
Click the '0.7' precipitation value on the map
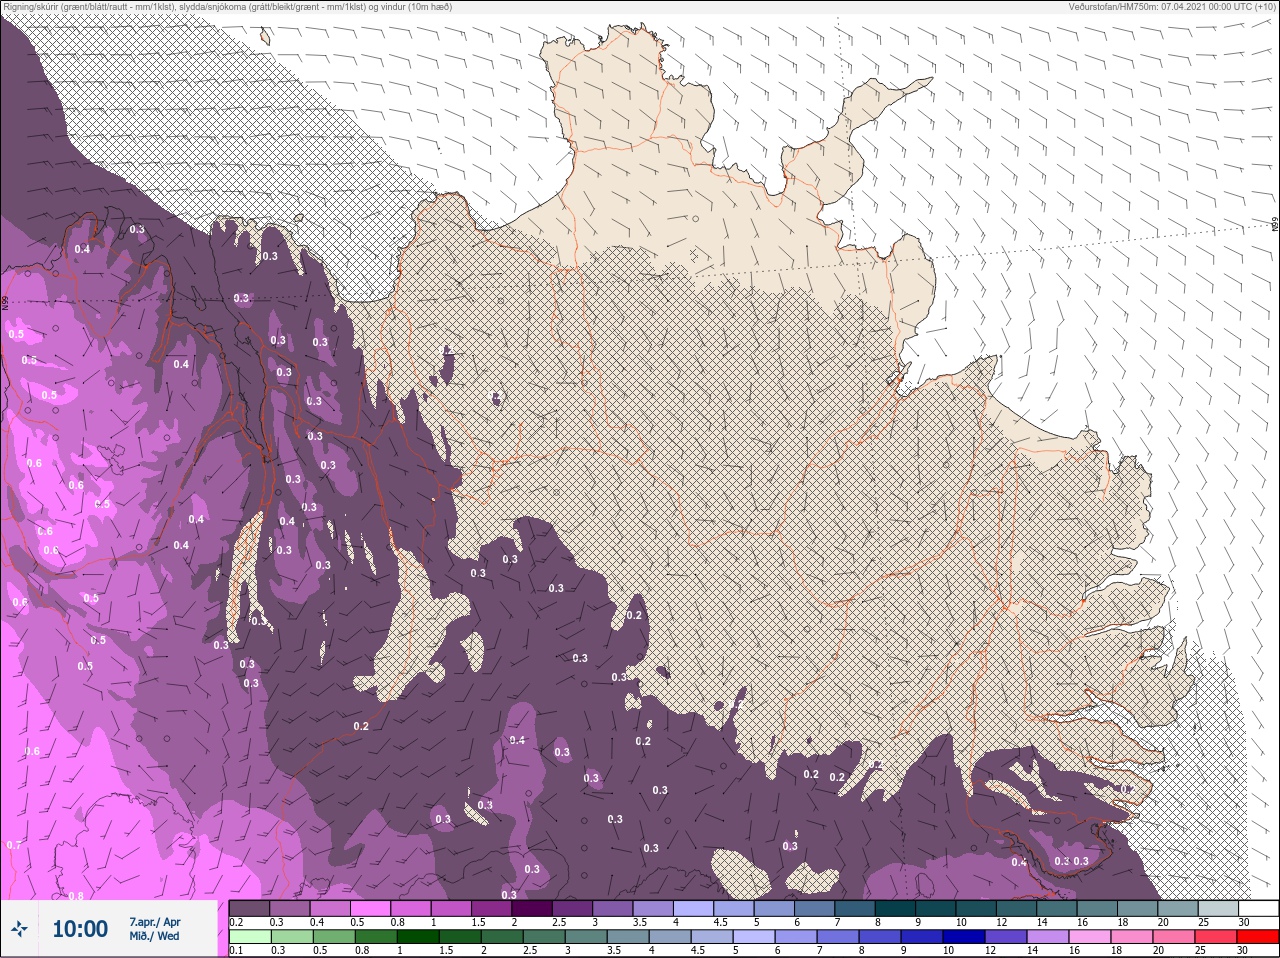pyautogui.click(x=13, y=845)
